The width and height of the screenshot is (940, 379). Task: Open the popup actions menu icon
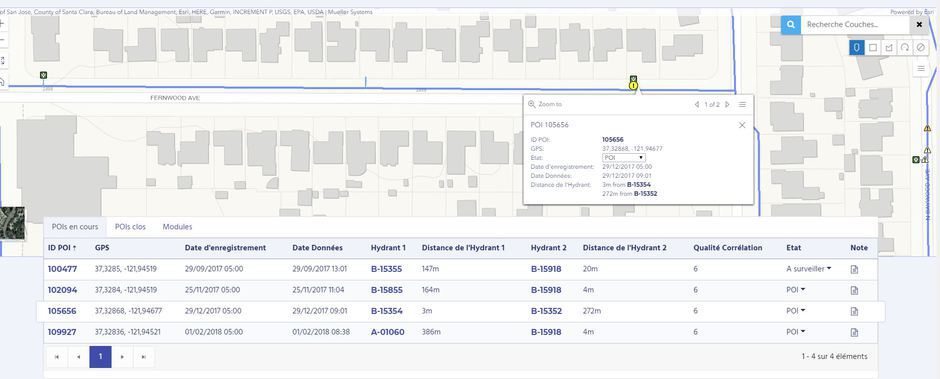point(742,104)
